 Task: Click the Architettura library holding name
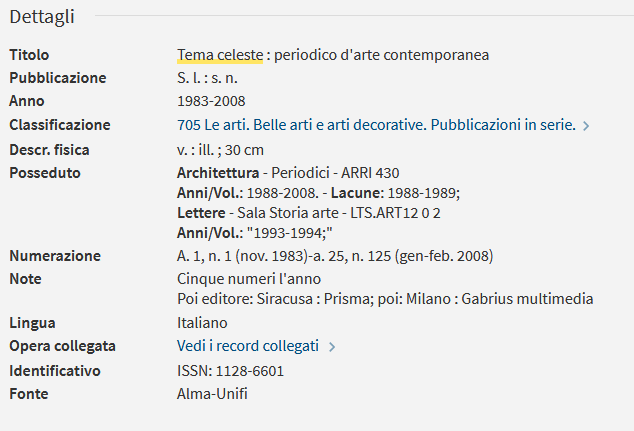[x=218, y=173]
